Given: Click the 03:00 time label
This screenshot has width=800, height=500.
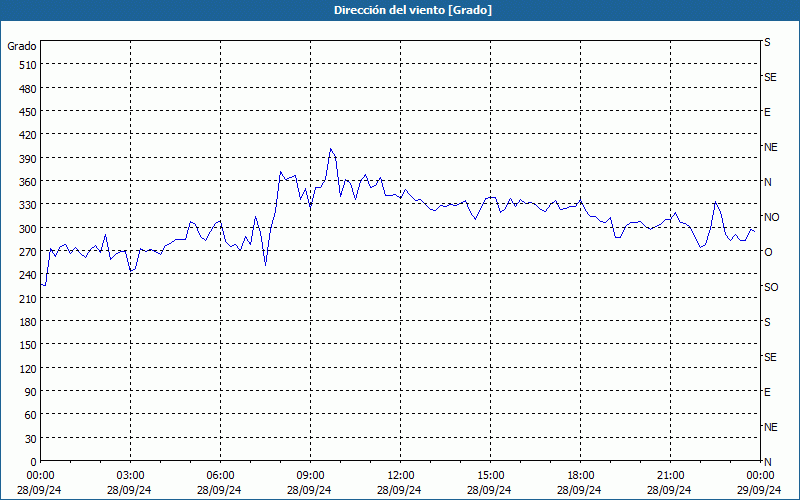Looking at the screenshot, I should (130, 476).
